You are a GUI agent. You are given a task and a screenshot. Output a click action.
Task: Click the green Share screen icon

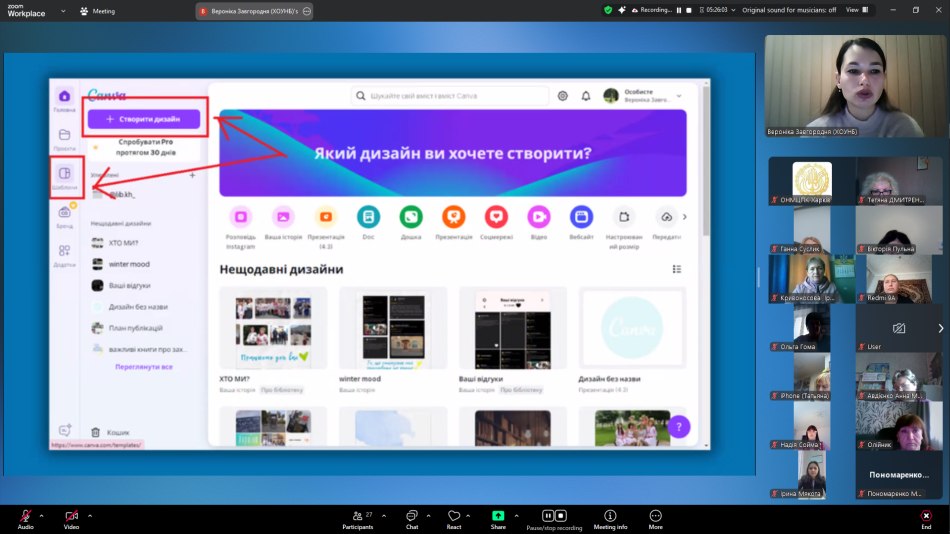(x=498, y=517)
